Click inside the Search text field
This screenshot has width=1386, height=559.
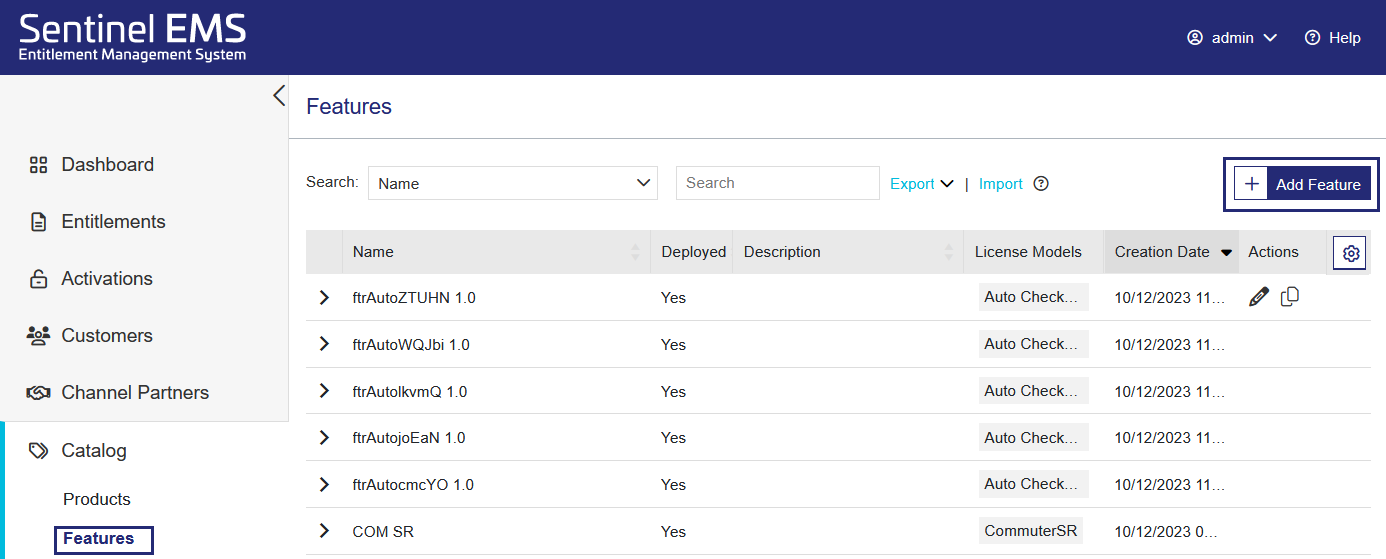pos(777,184)
